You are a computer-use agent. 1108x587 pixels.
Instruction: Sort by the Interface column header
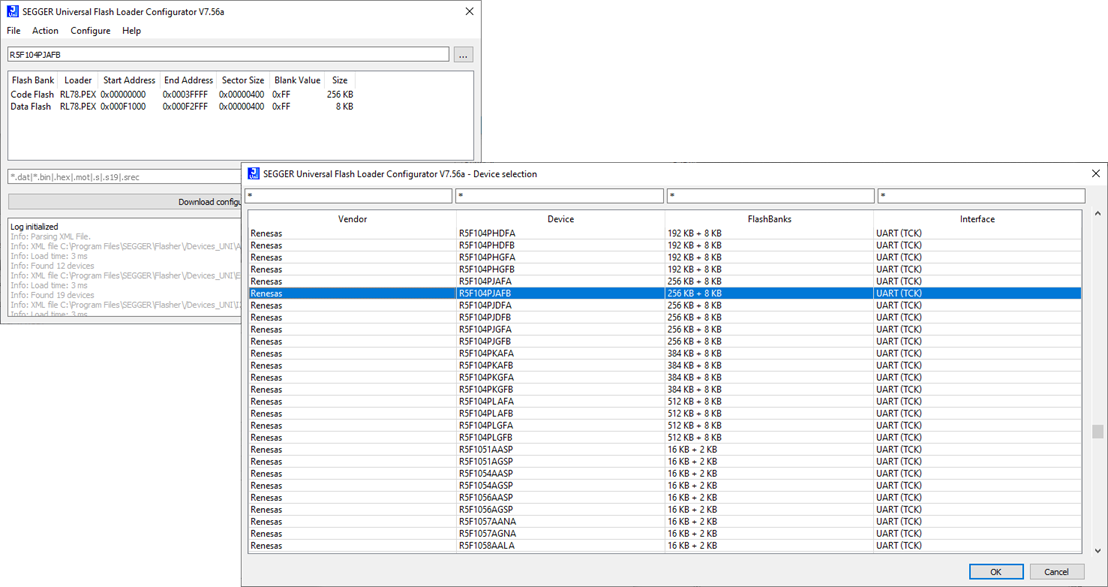point(977,219)
